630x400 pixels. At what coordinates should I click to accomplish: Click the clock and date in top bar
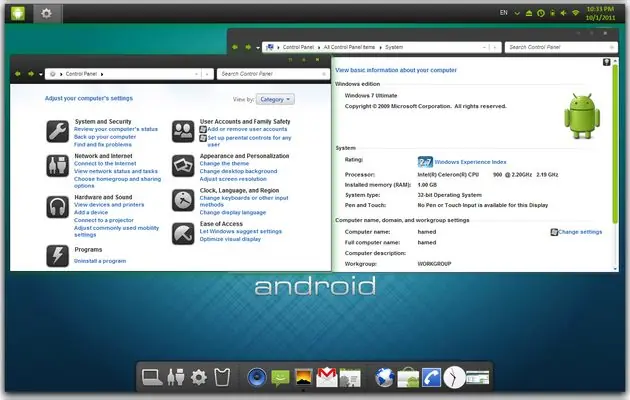pyautogui.click(x=600, y=13)
